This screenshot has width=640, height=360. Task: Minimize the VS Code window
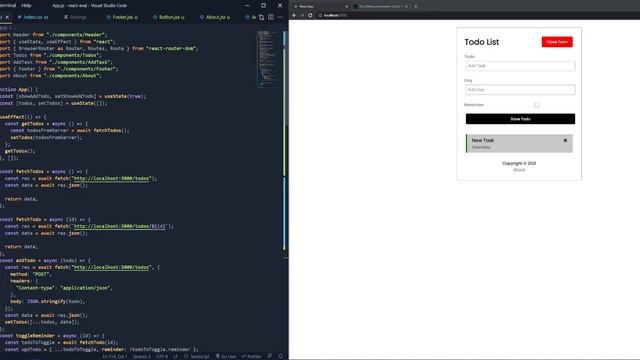click(247, 6)
